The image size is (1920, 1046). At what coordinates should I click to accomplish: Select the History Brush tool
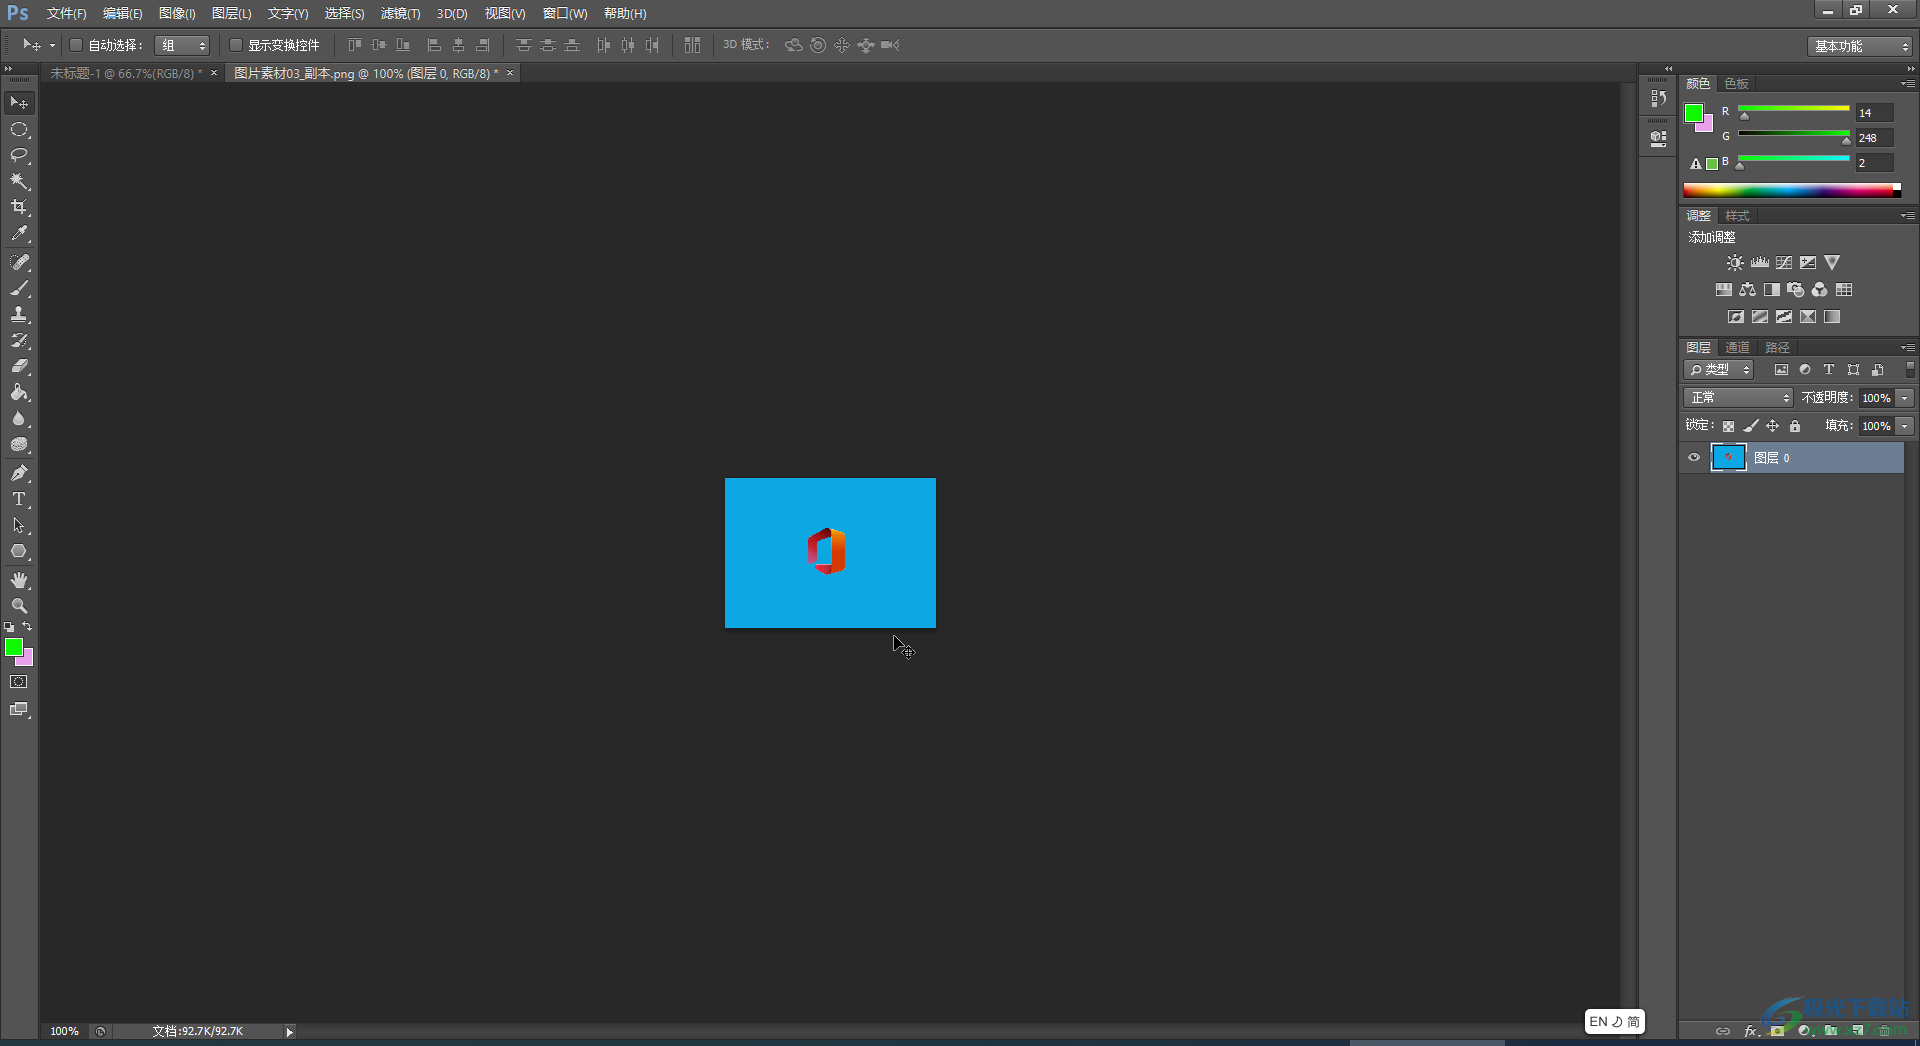19,340
